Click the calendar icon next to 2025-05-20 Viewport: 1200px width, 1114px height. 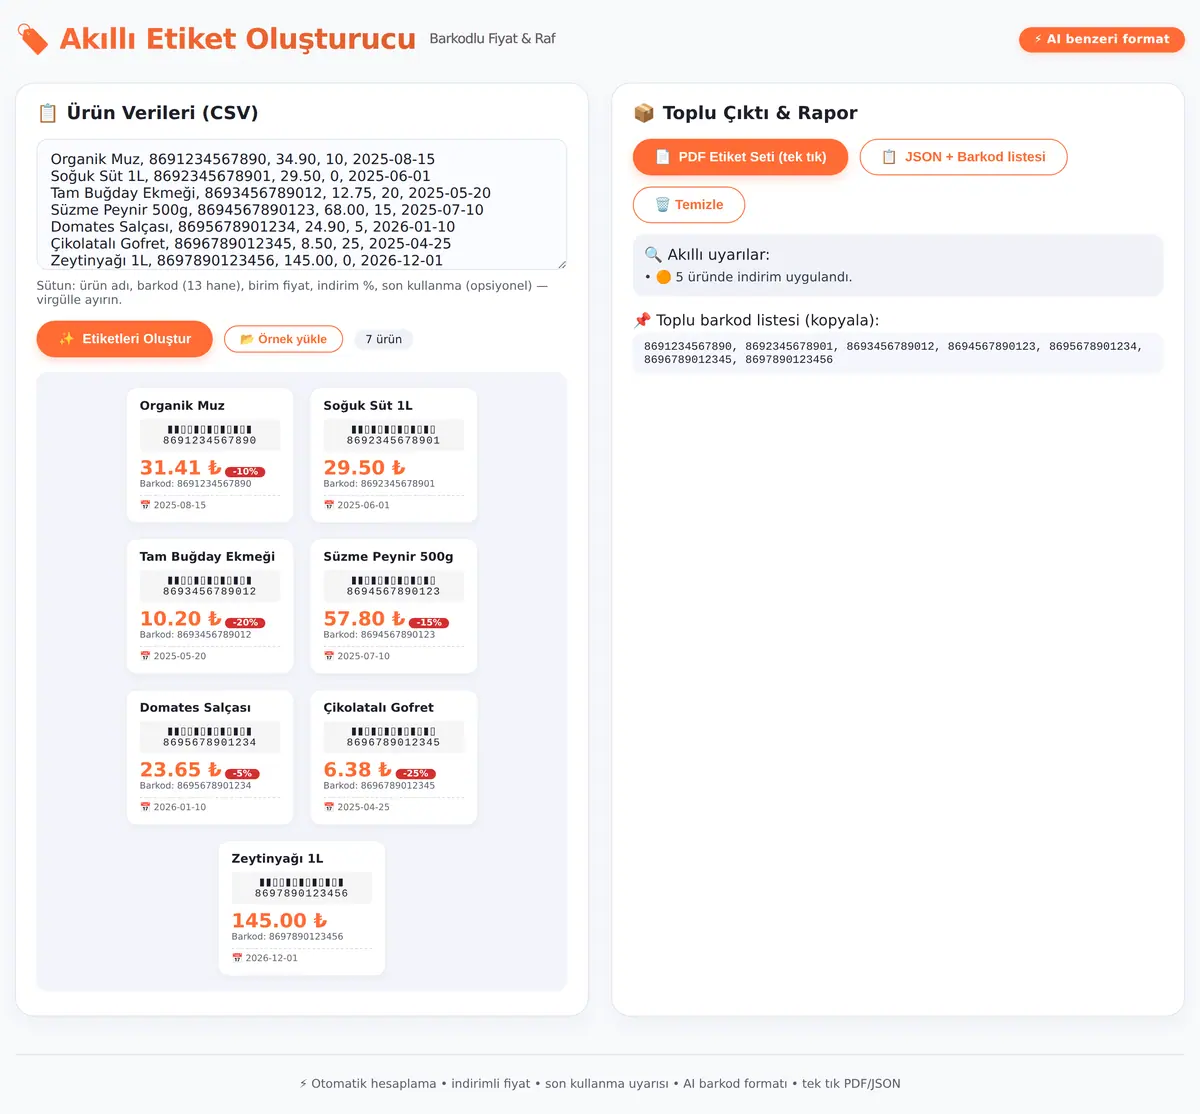click(145, 656)
